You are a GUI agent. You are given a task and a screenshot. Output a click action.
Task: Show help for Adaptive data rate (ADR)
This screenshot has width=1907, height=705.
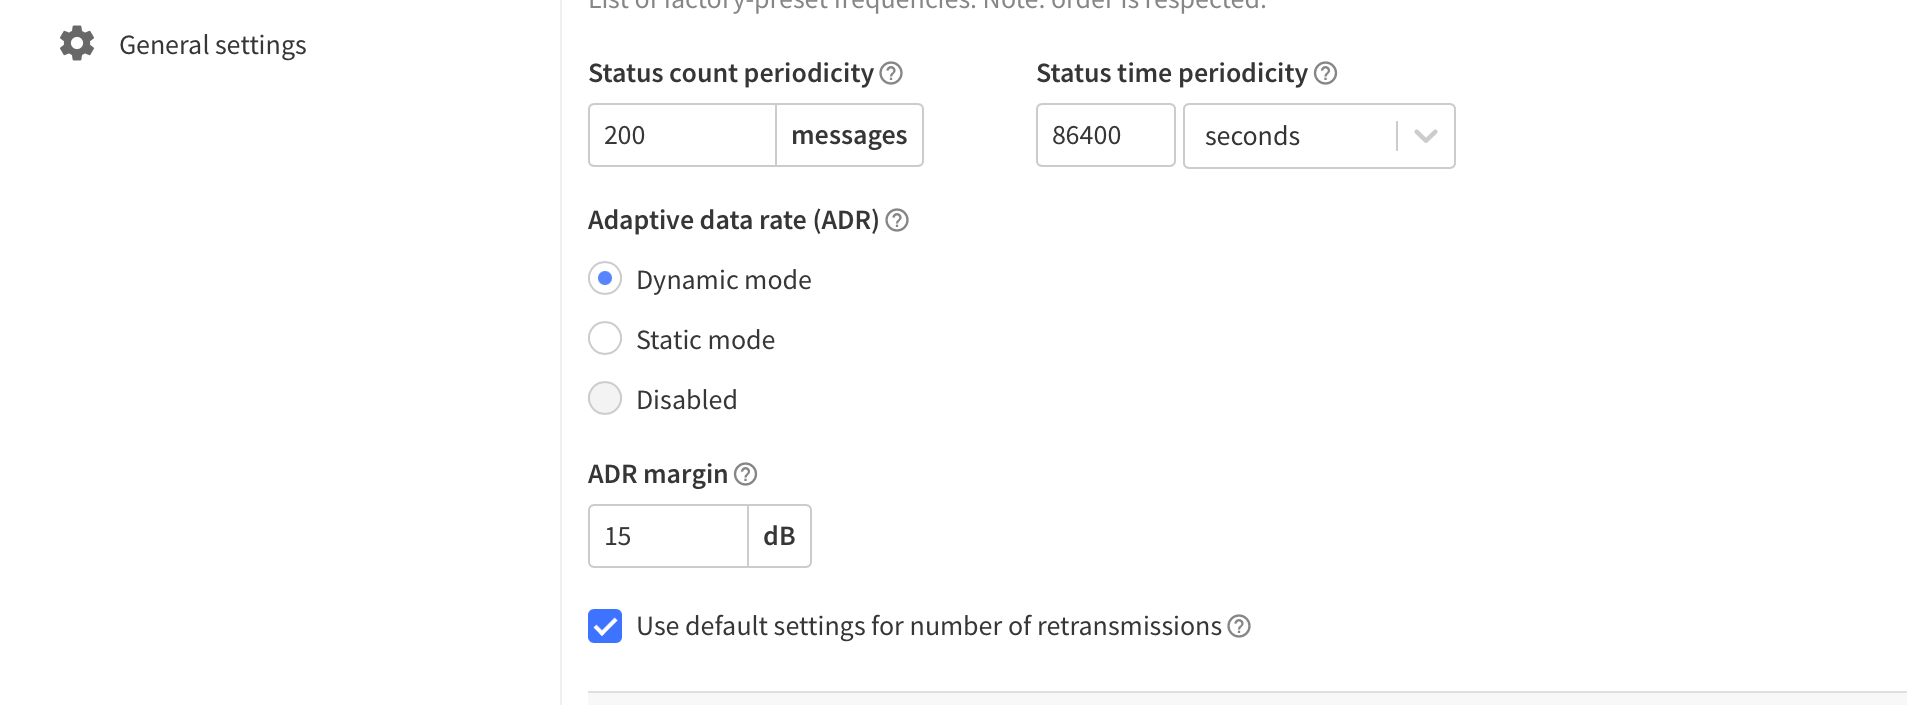(x=897, y=220)
